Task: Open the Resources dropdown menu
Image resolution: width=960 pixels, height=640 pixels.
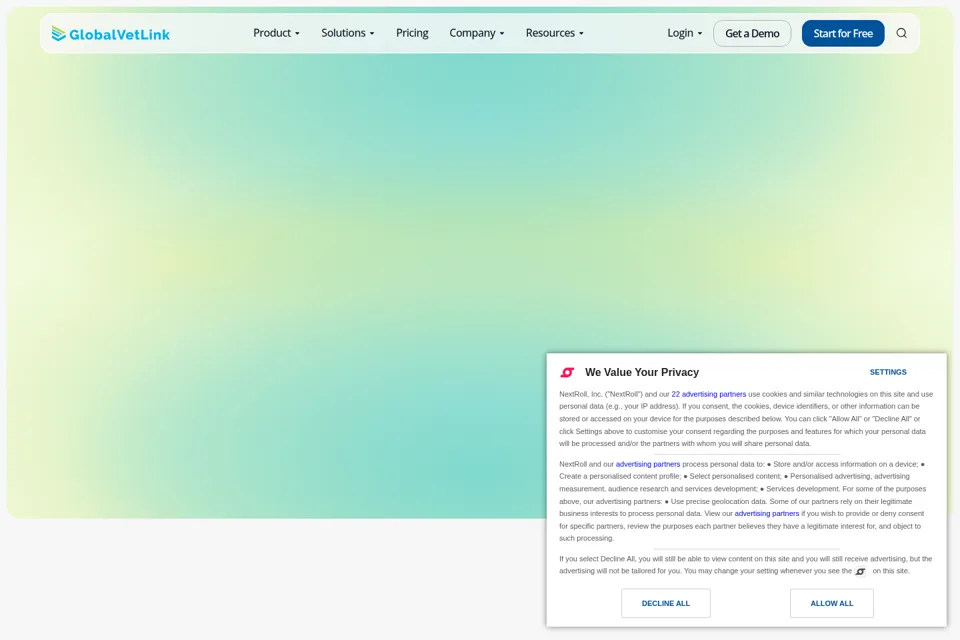Action: pyautogui.click(x=554, y=33)
